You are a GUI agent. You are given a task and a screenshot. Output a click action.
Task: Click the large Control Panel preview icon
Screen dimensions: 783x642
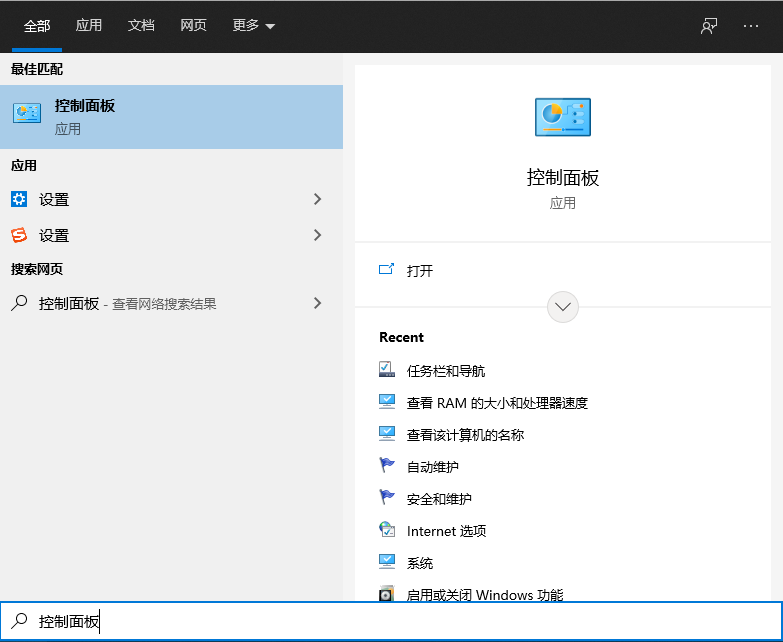click(562, 117)
